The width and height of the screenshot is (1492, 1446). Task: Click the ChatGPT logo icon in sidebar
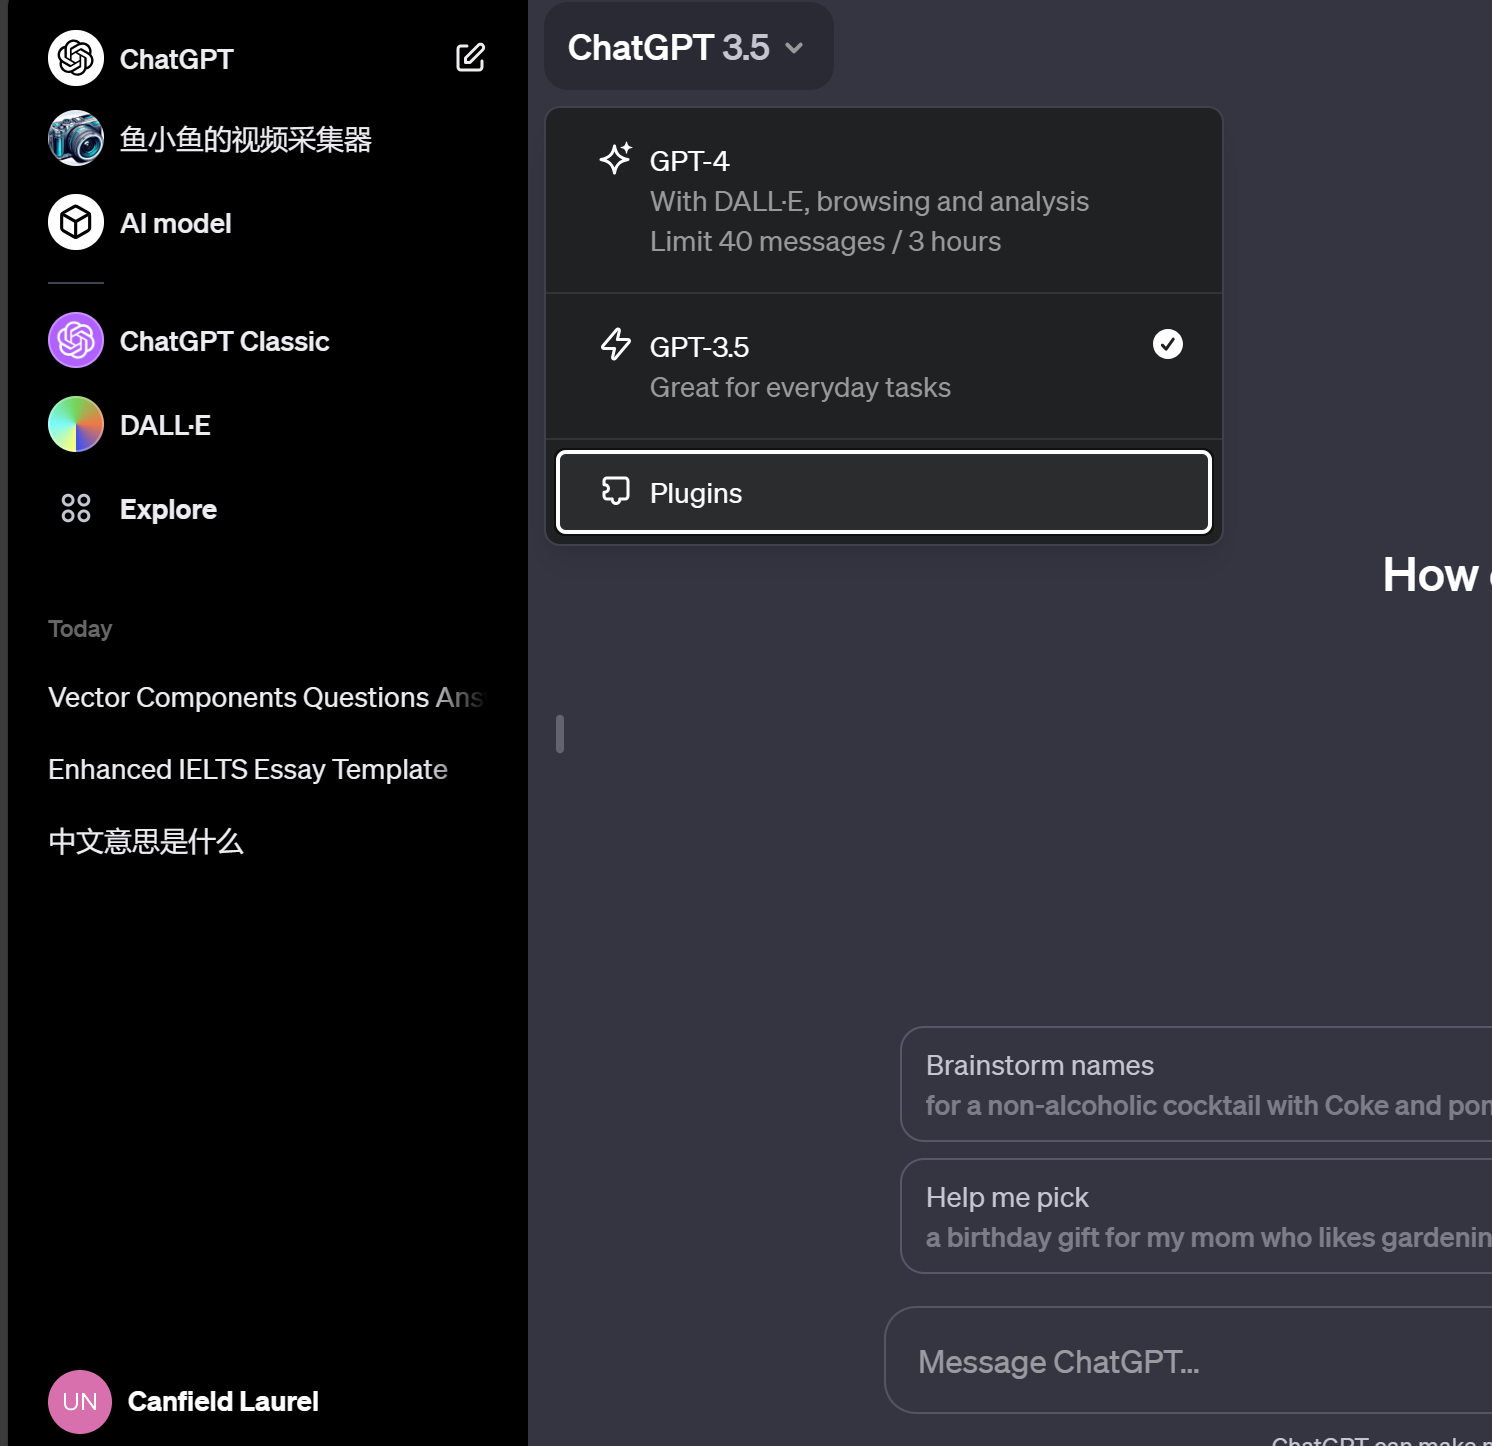76,58
